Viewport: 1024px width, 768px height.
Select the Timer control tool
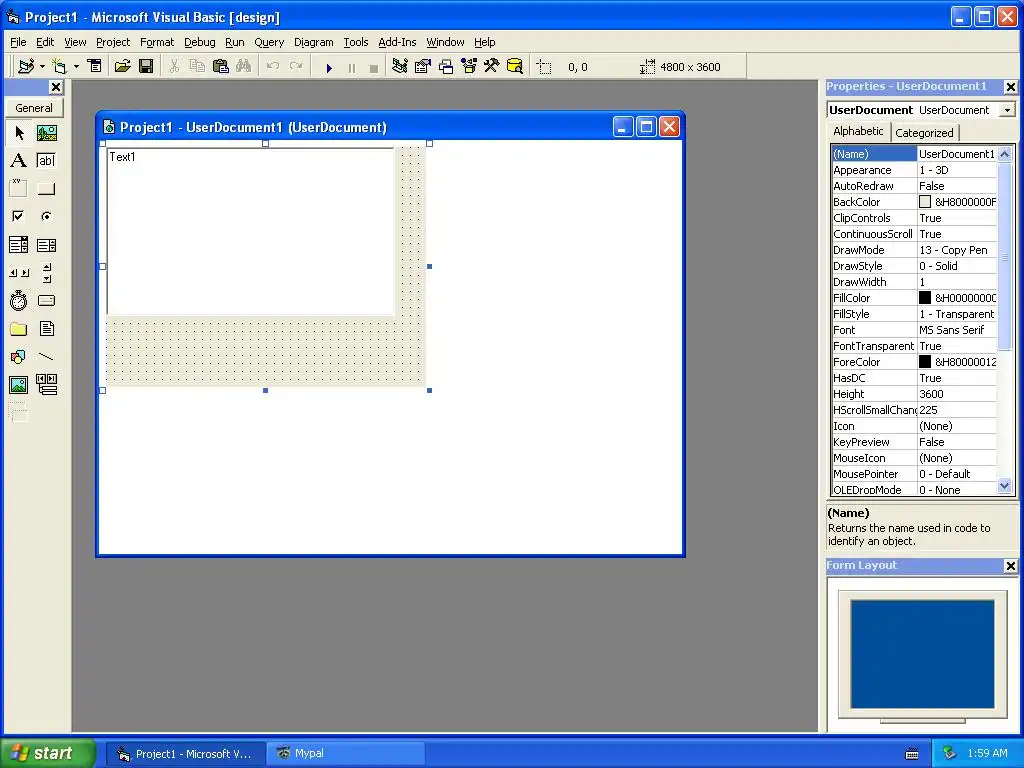pyautogui.click(x=19, y=300)
